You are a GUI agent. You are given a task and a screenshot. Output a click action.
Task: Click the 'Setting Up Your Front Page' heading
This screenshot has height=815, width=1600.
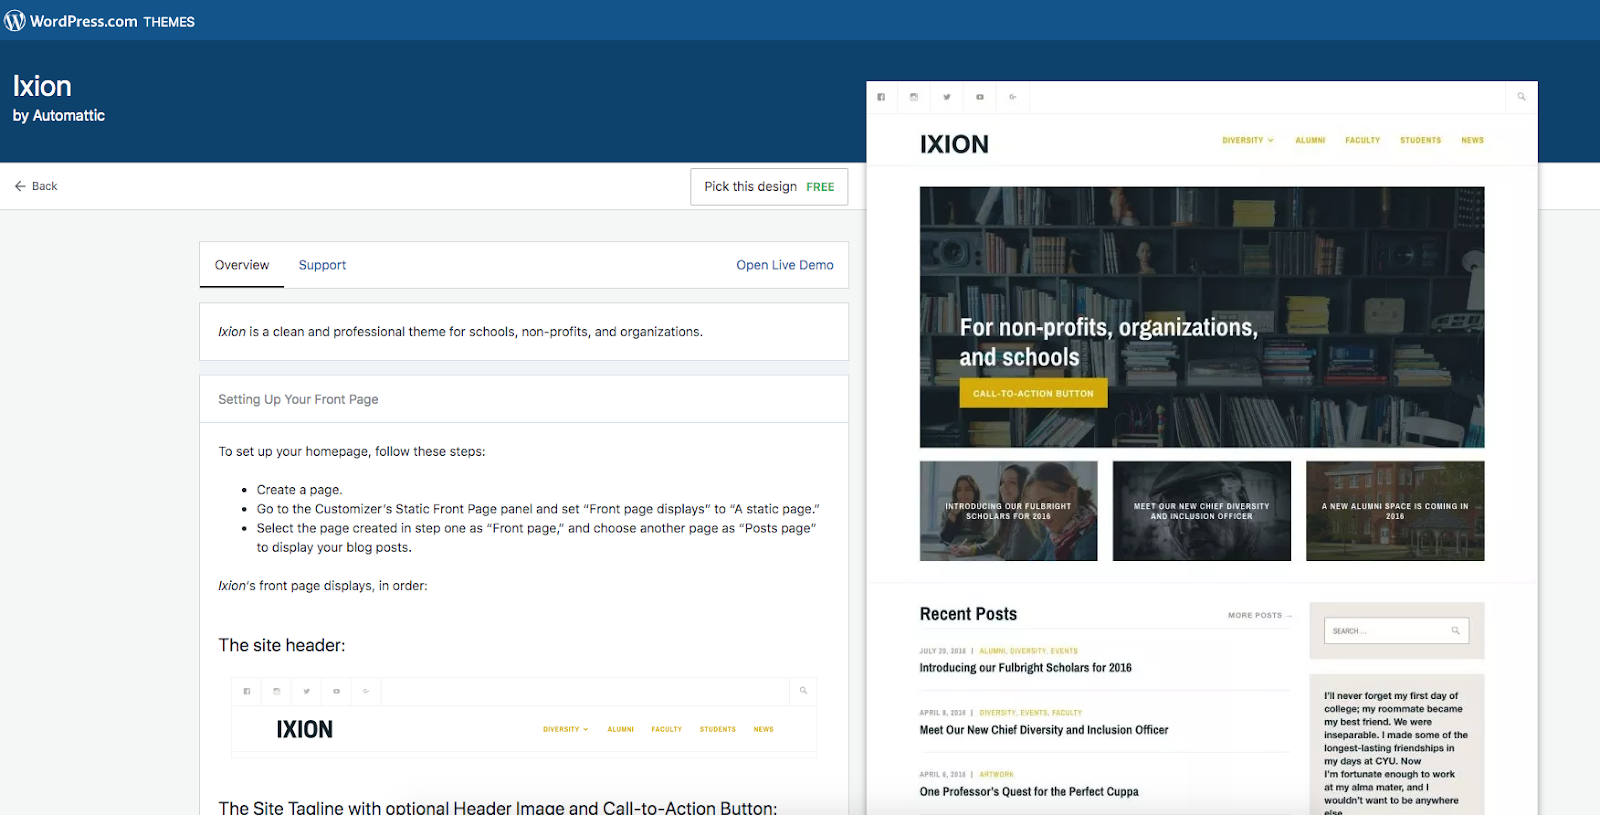click(298, 399)
